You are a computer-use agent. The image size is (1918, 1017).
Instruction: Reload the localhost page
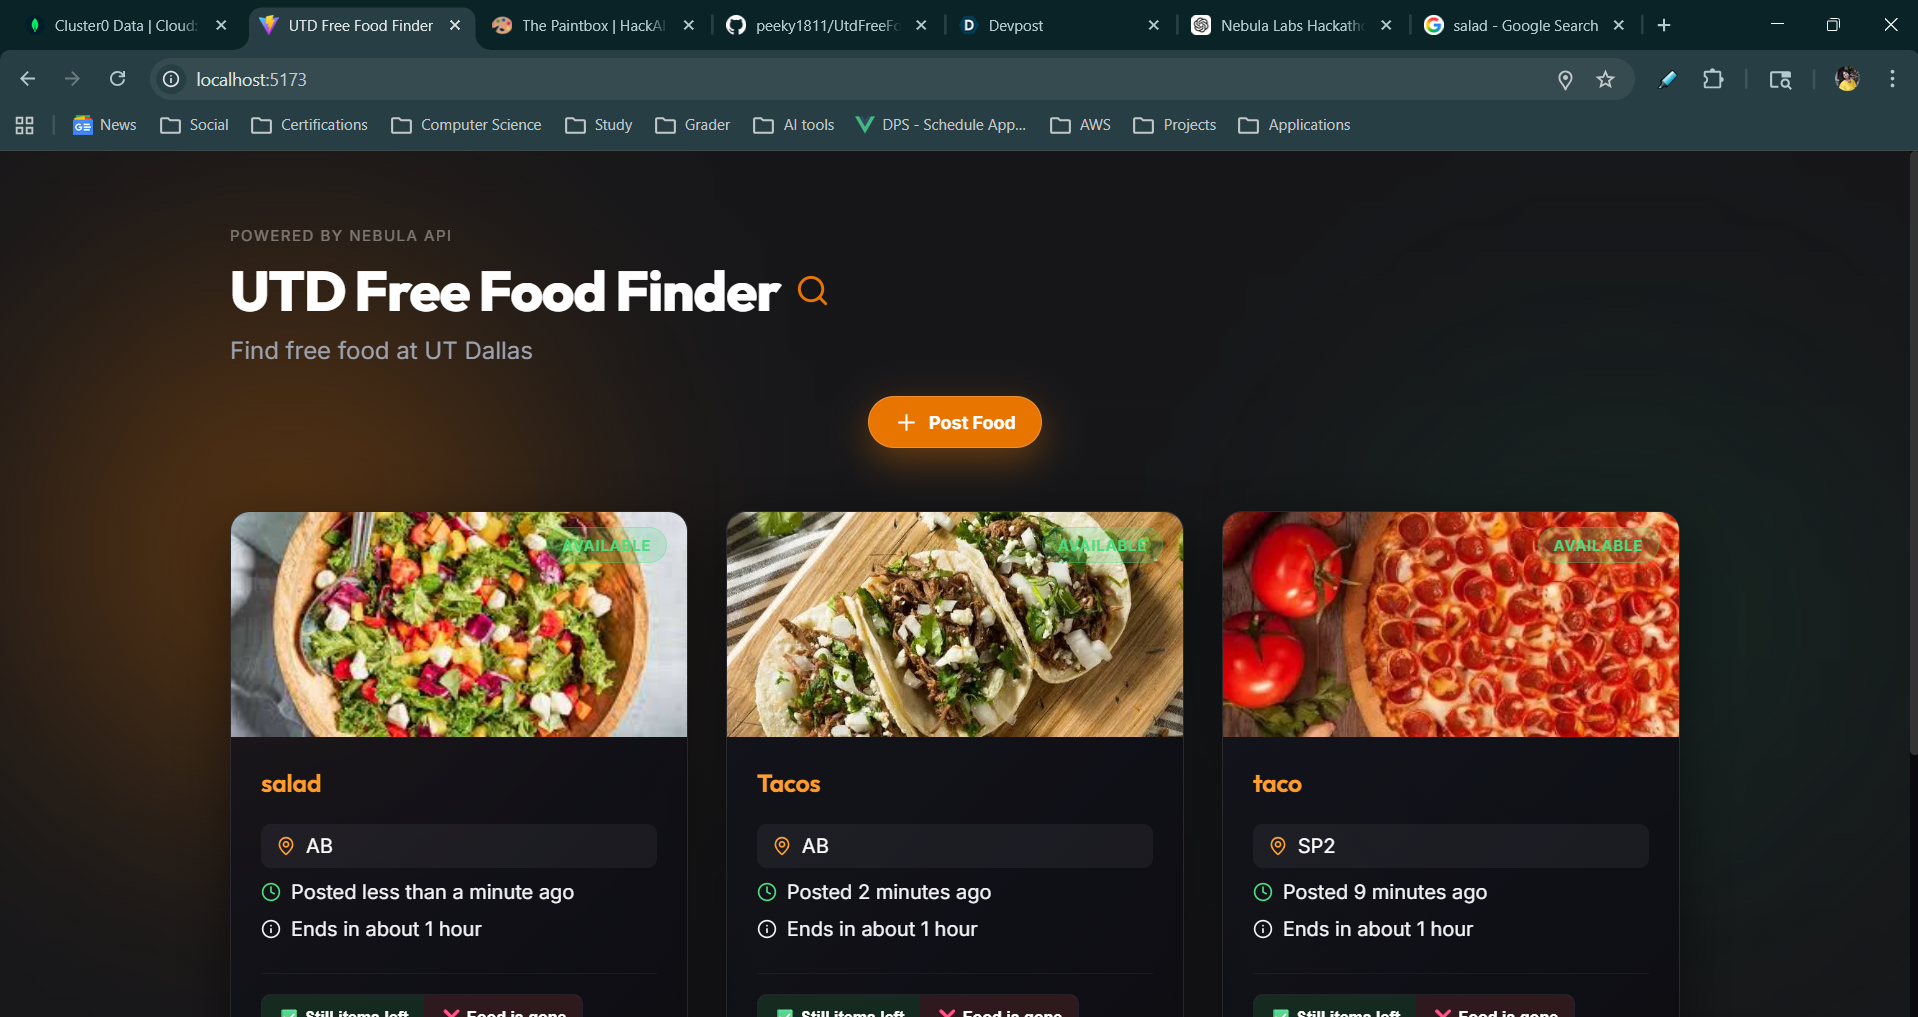(x=117, y=79)
